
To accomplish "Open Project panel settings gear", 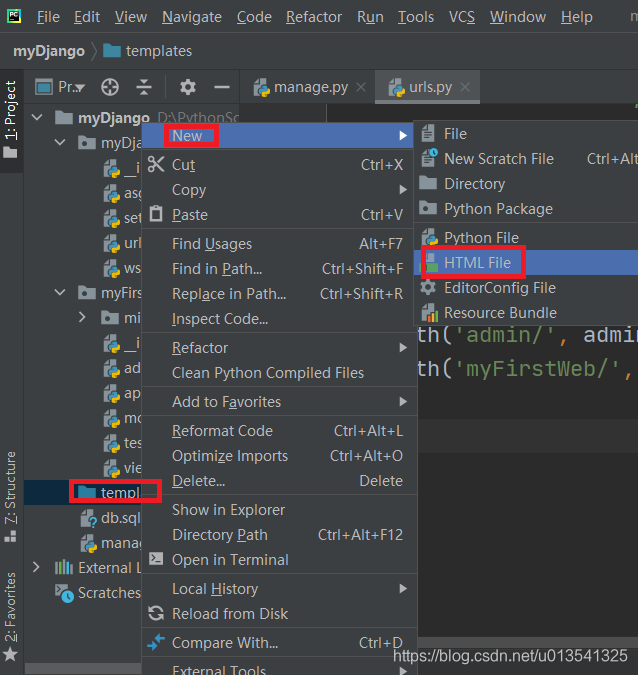I will click(188, 87).
